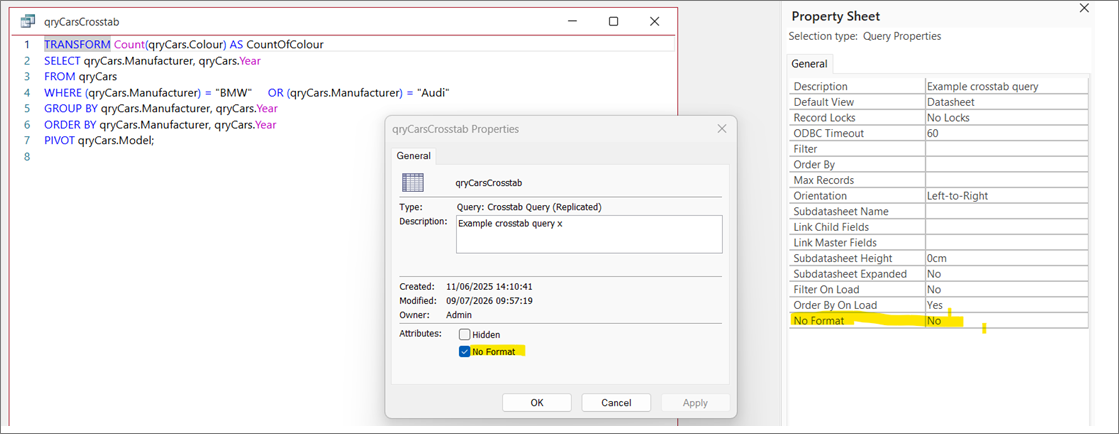Select the General tab in Properties dialog

(x=413, y=156)
